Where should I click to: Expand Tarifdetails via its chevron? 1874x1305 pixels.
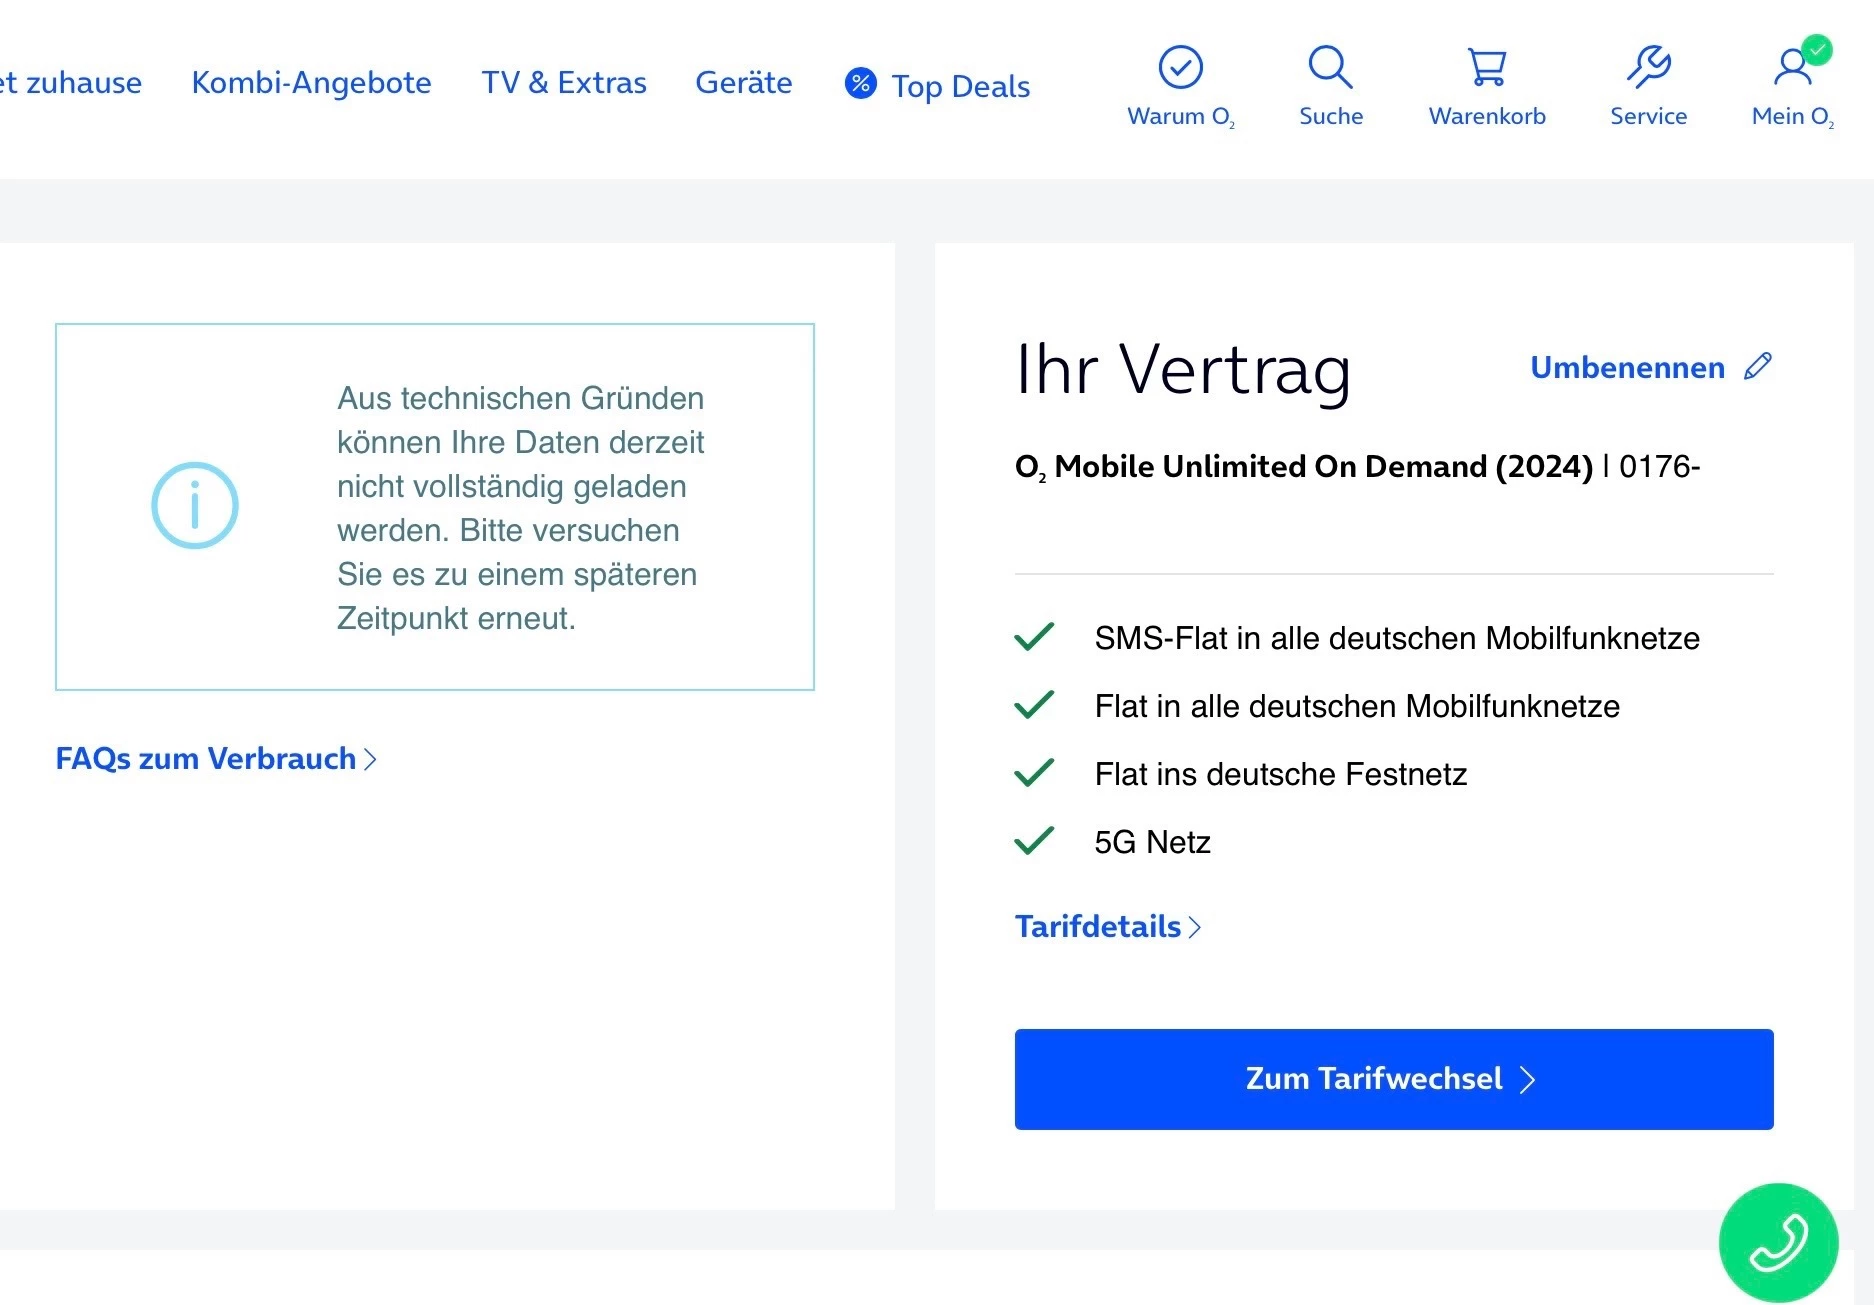[x=1194, y=927]
